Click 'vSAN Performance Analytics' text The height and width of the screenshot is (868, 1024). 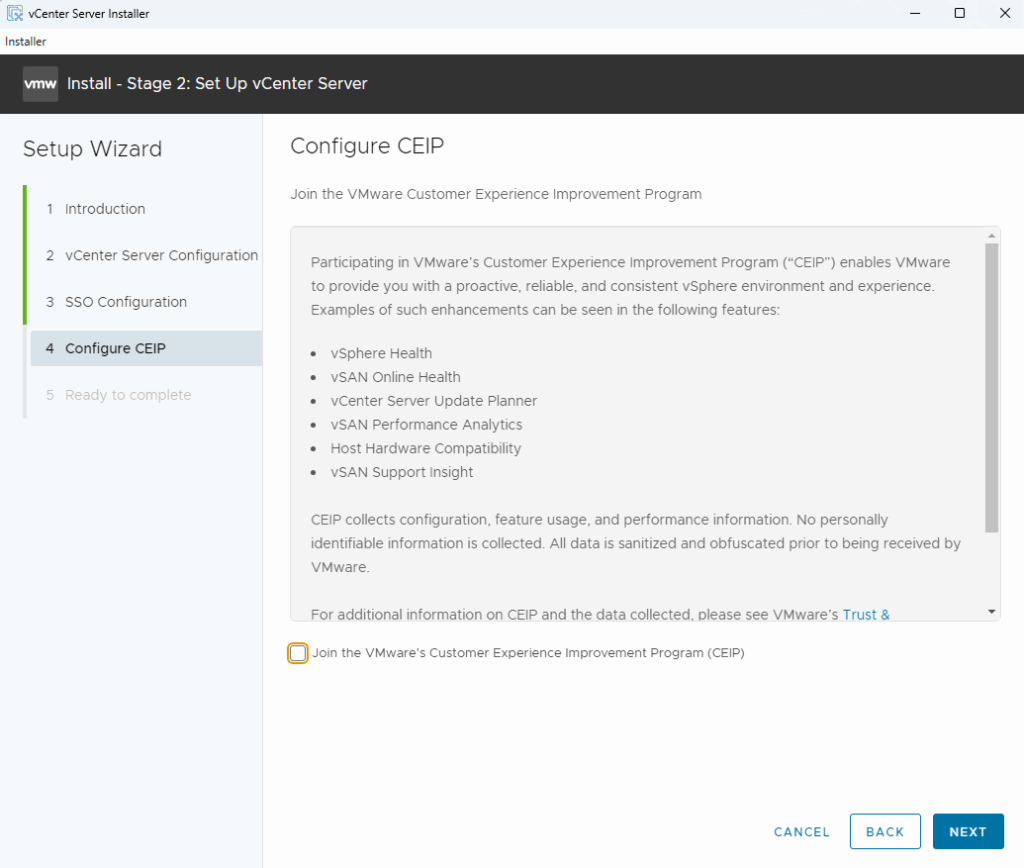426,425
